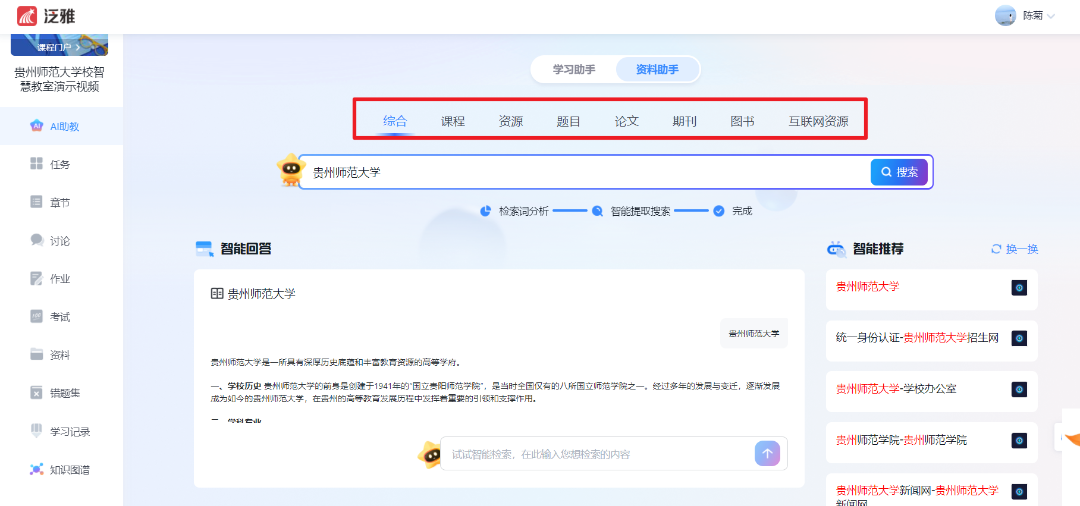The width and height of the screenshot is (1080, 506).
Task: Switch to 学习助手 mode
Action: point(574,70)
